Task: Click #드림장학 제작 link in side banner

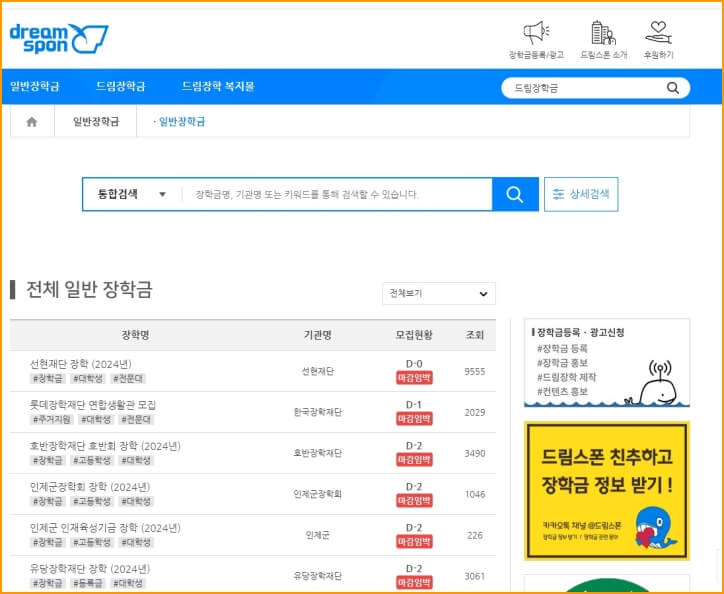Action: [x=567, y=377]
